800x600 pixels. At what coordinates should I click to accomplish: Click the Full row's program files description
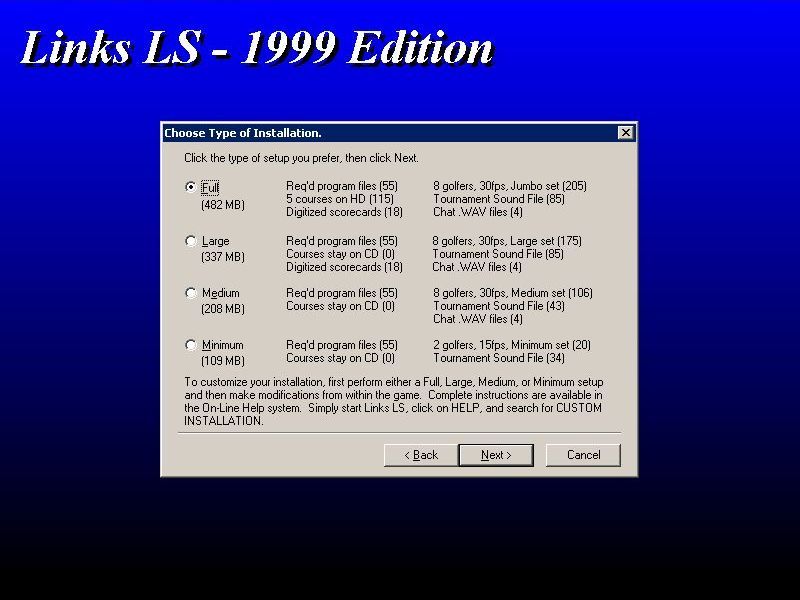point(340,186)
